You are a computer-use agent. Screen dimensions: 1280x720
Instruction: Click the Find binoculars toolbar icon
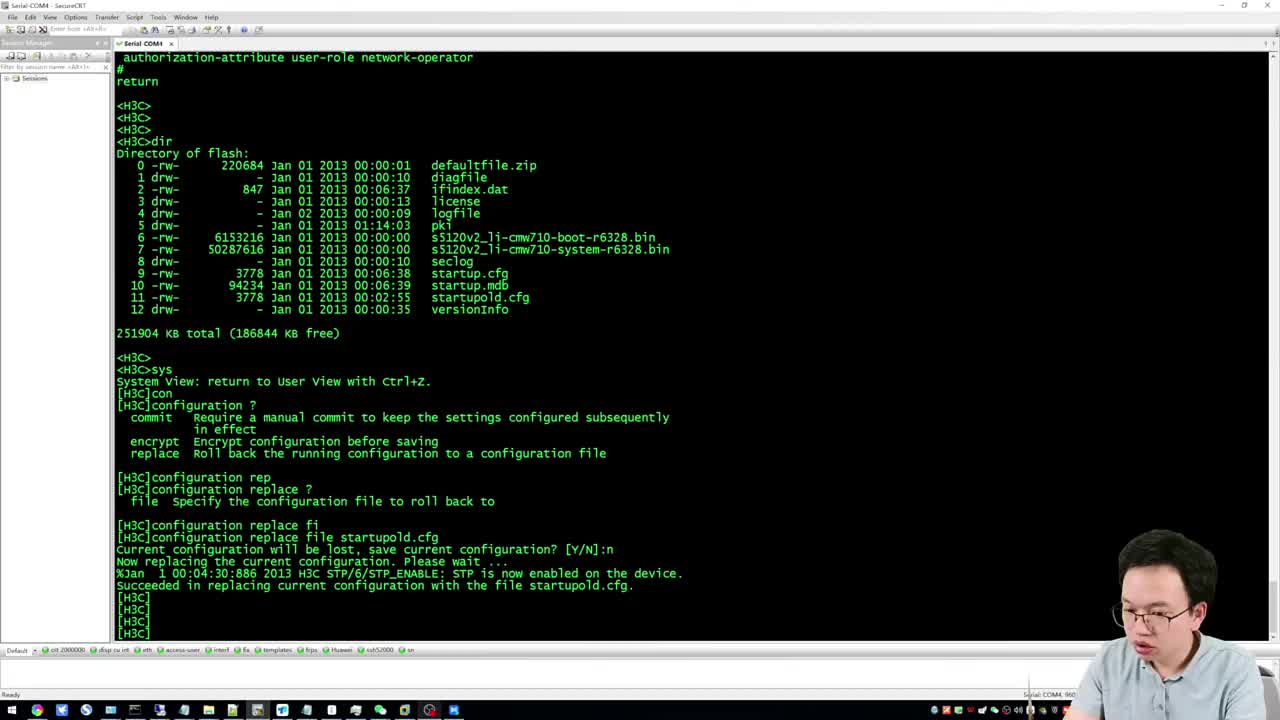155,29
